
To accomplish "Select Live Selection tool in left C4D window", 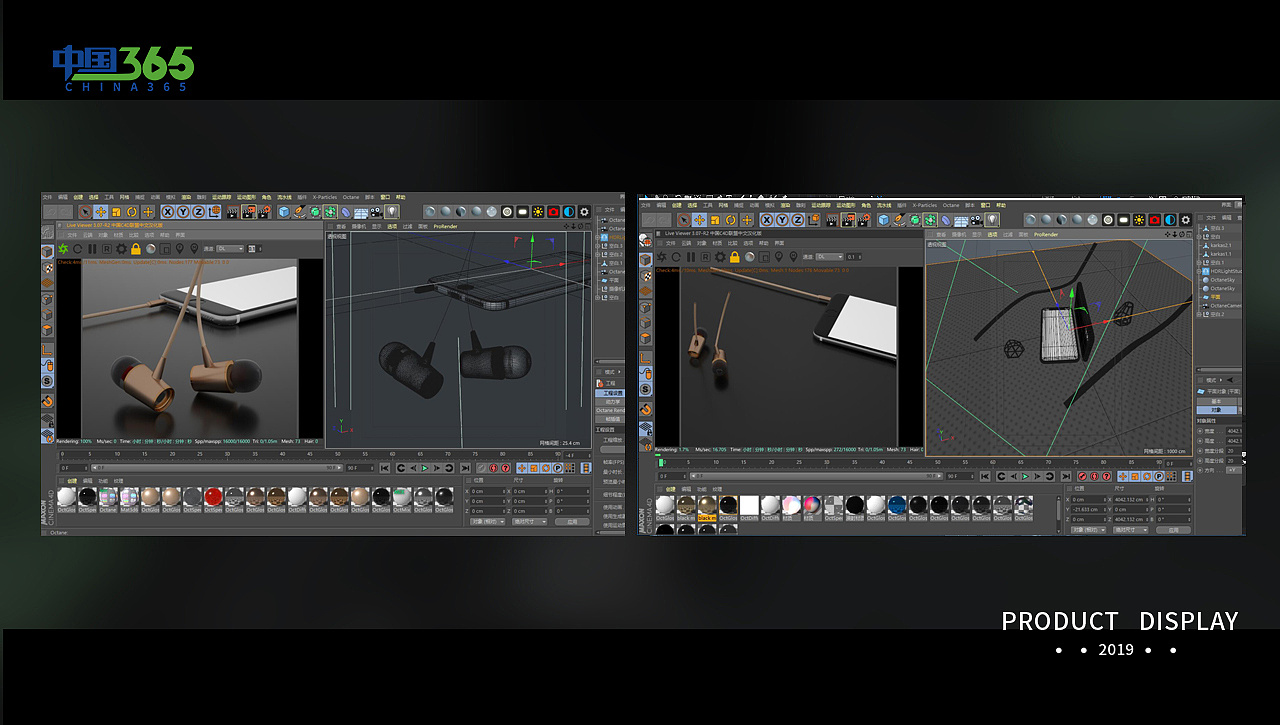I will pyautogui.click(x=85, y=212).
